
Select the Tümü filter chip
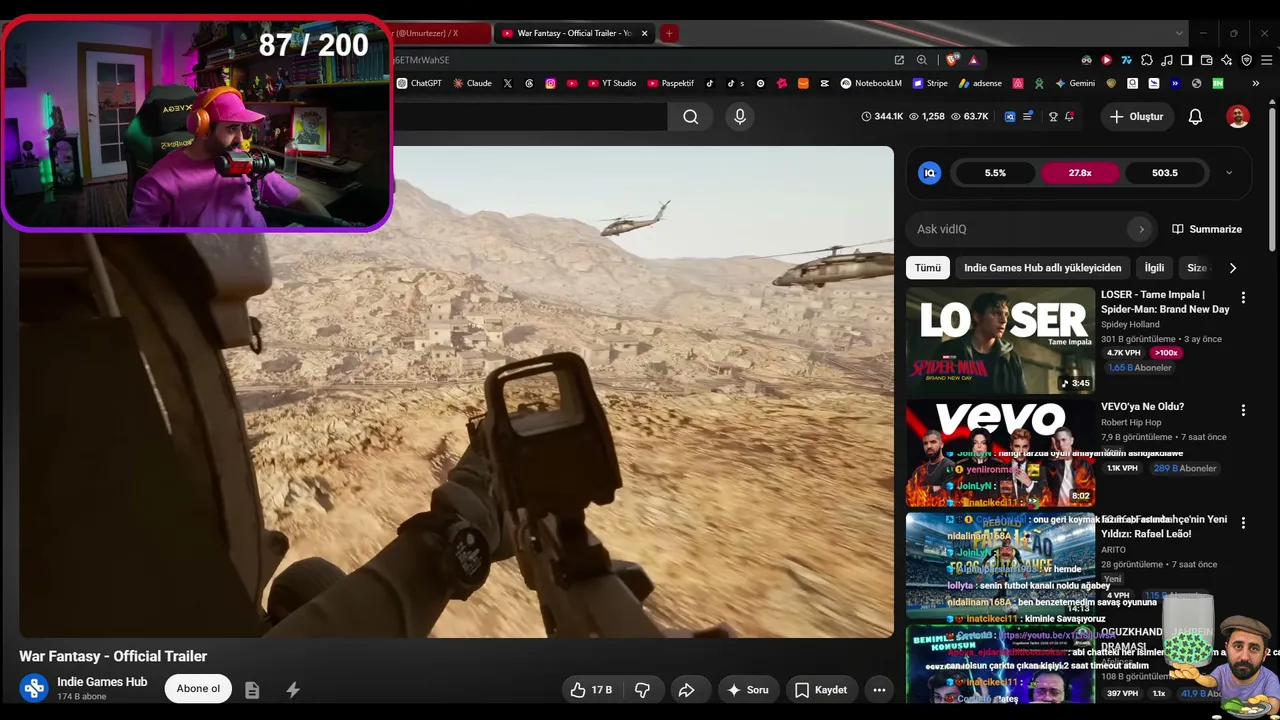point(928,268)
